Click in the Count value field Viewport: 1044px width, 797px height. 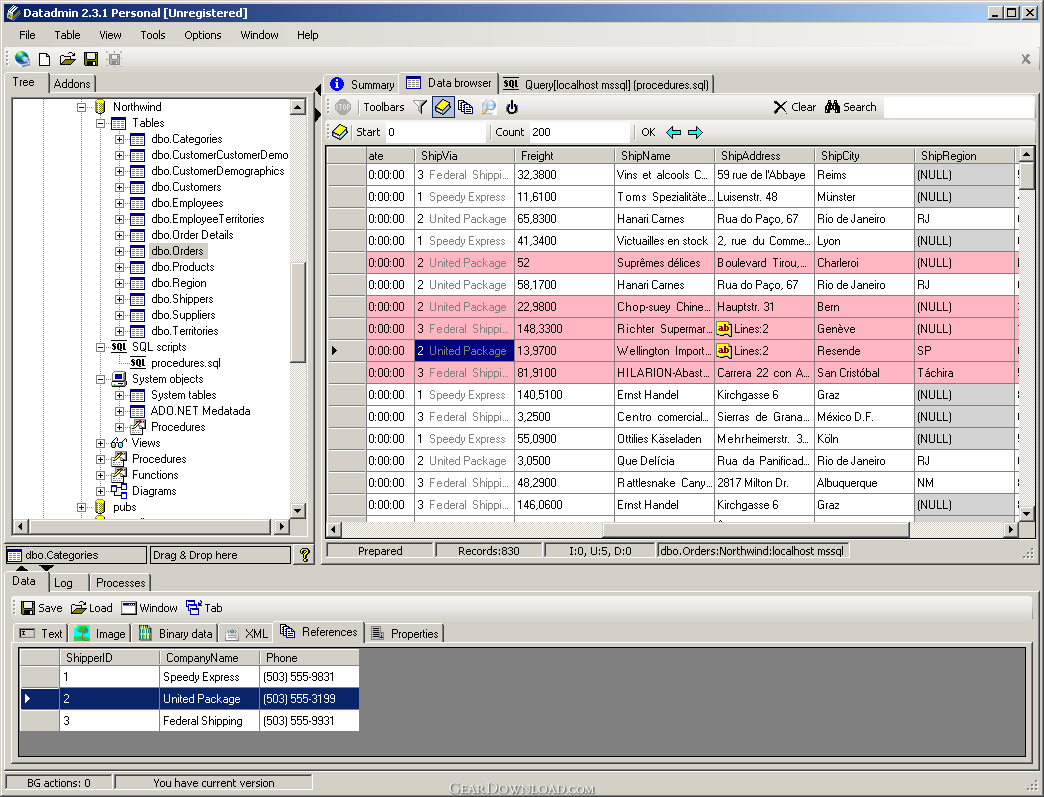[579, 132]
